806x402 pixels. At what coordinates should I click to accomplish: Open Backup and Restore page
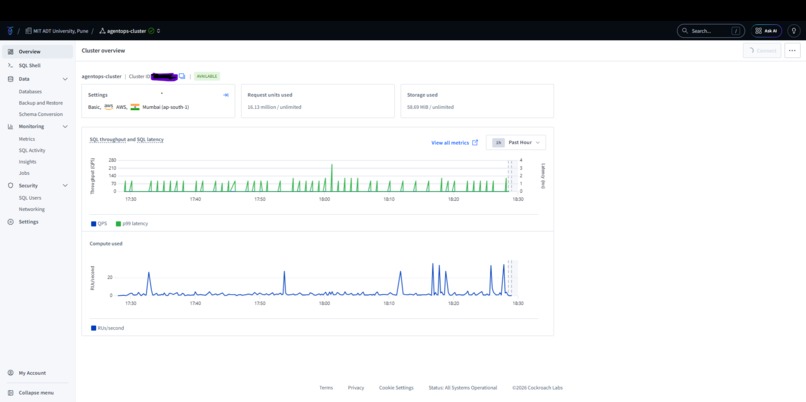pos(41,103)
